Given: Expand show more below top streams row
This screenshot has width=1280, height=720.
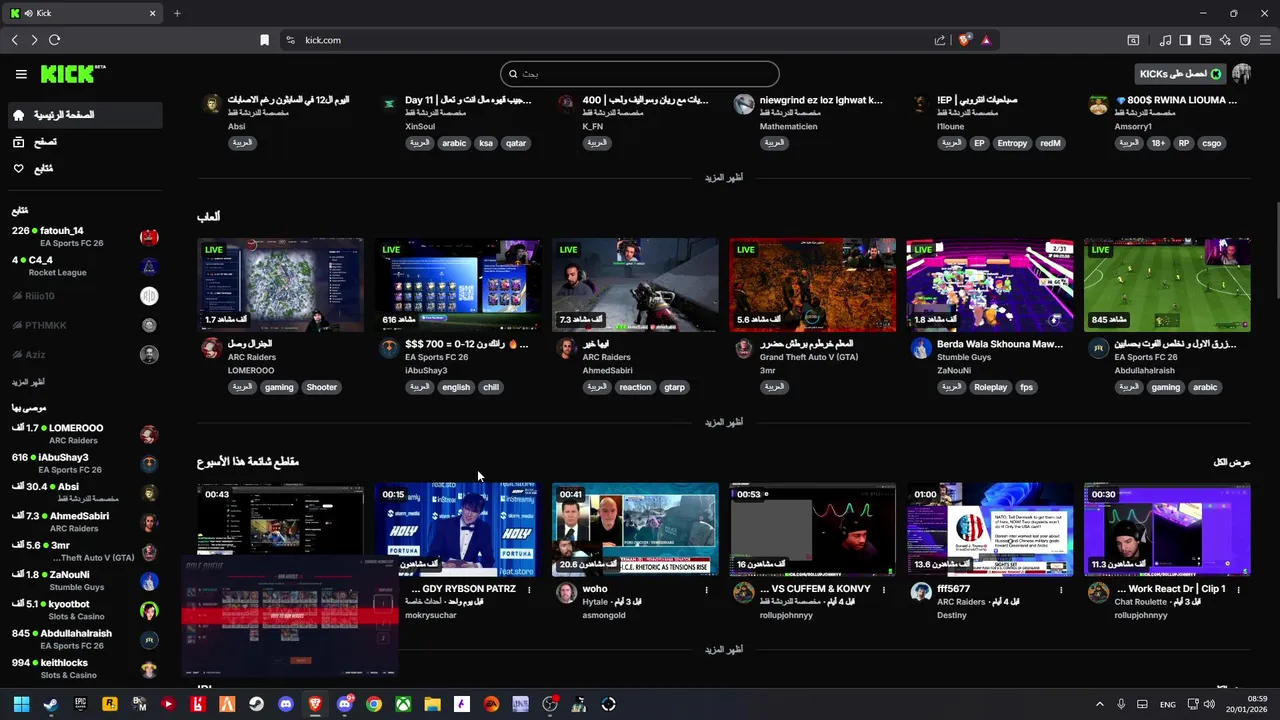Looking at the screenshot, I should pos(723,177).
